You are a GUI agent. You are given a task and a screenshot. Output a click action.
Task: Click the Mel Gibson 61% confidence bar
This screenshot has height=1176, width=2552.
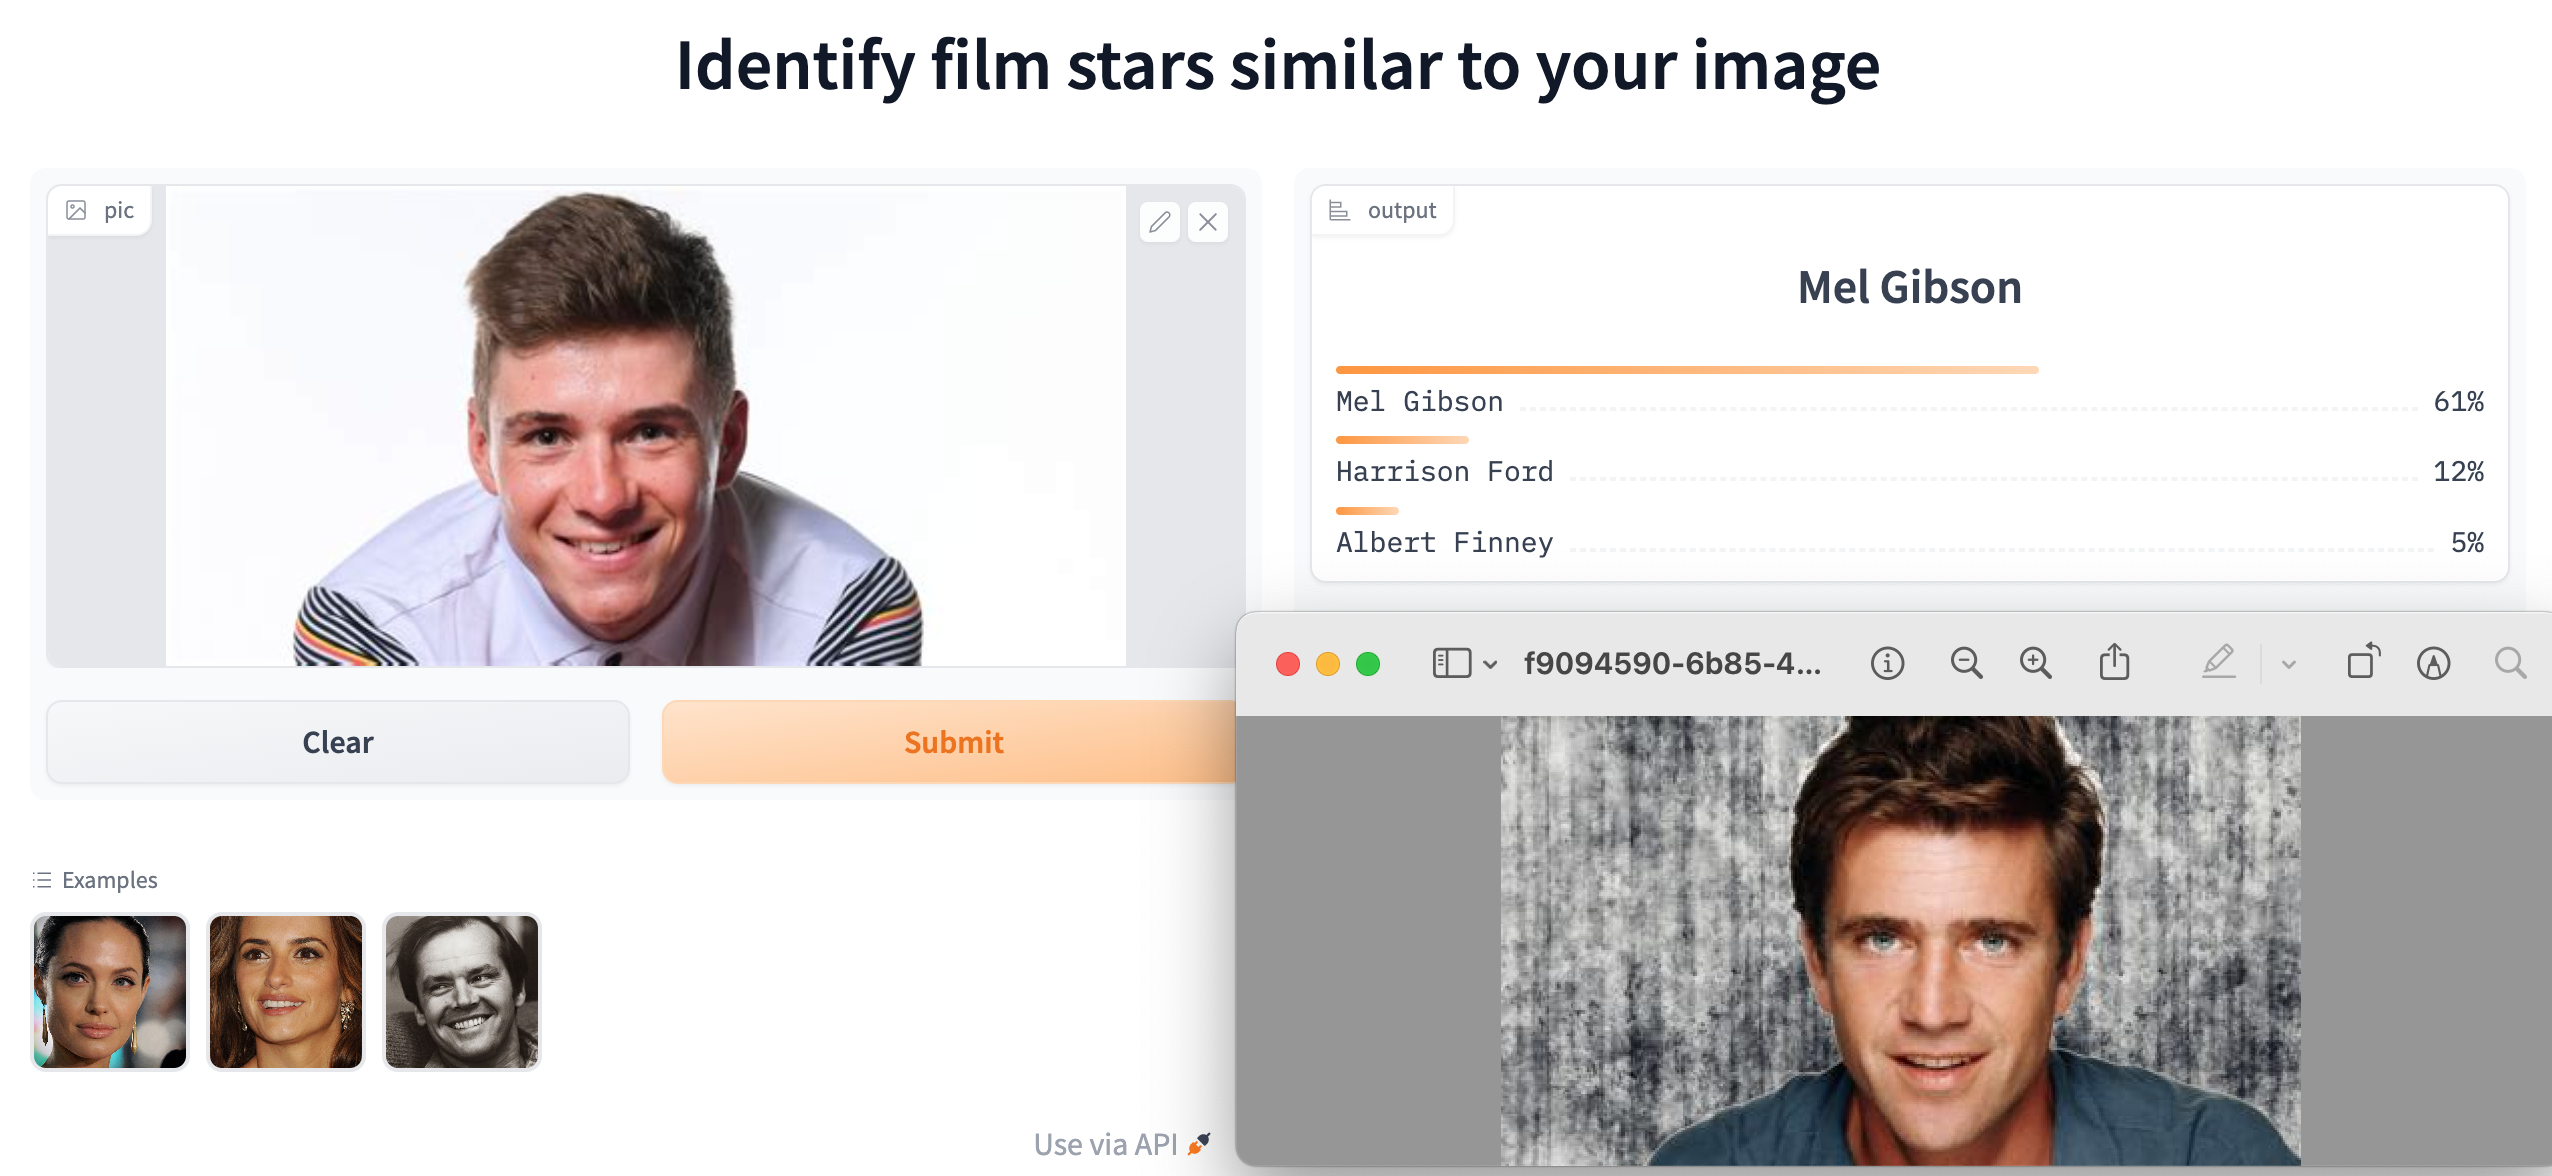(x=1686, y=370)
